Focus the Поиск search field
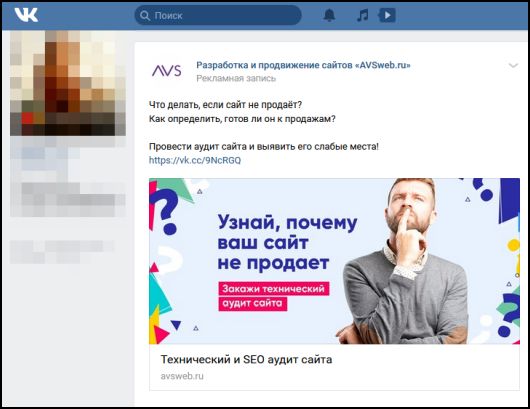Screen dimensions: 530x409 click(218, 15)
